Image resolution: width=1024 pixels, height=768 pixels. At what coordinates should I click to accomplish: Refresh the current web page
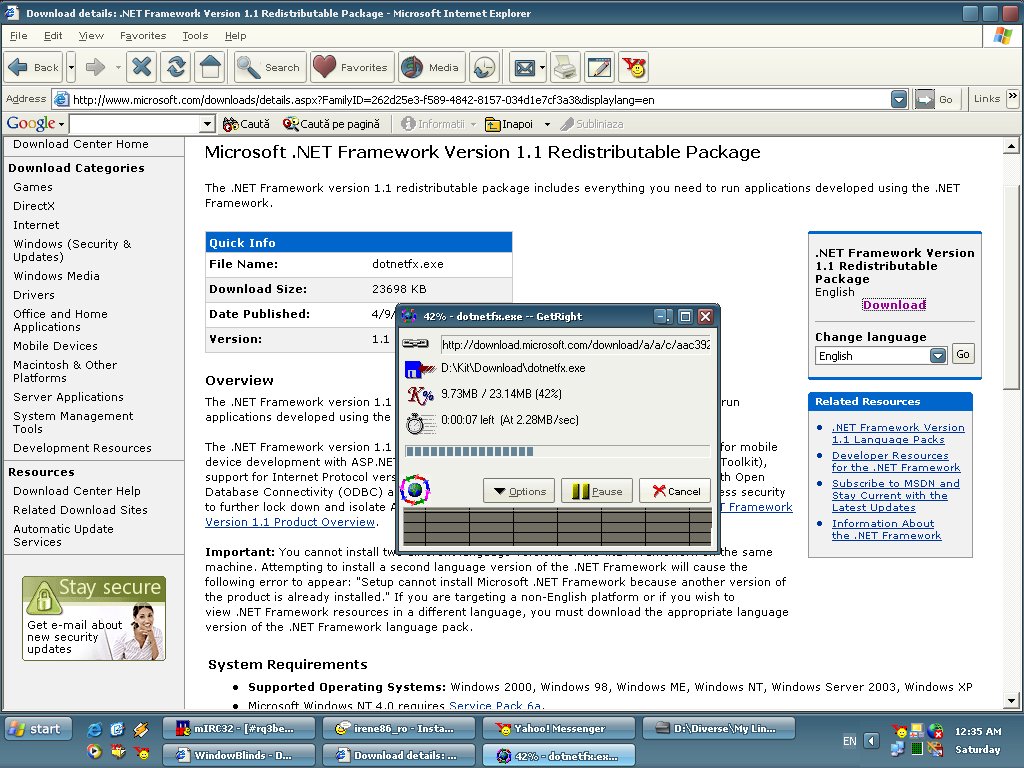pos(176,67)
